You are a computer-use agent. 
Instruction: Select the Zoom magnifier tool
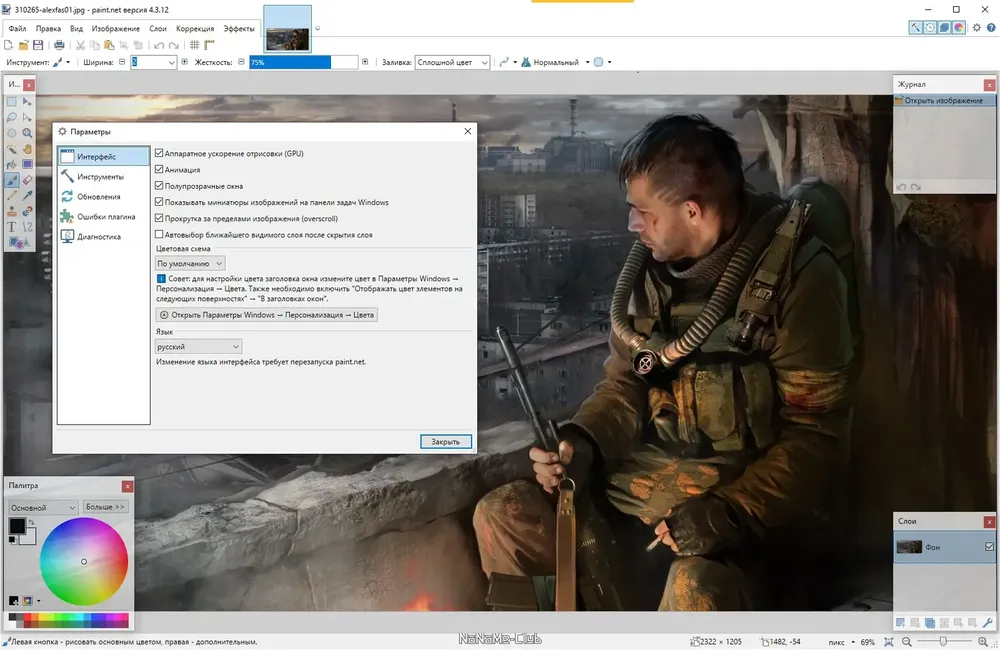point(27,133)
